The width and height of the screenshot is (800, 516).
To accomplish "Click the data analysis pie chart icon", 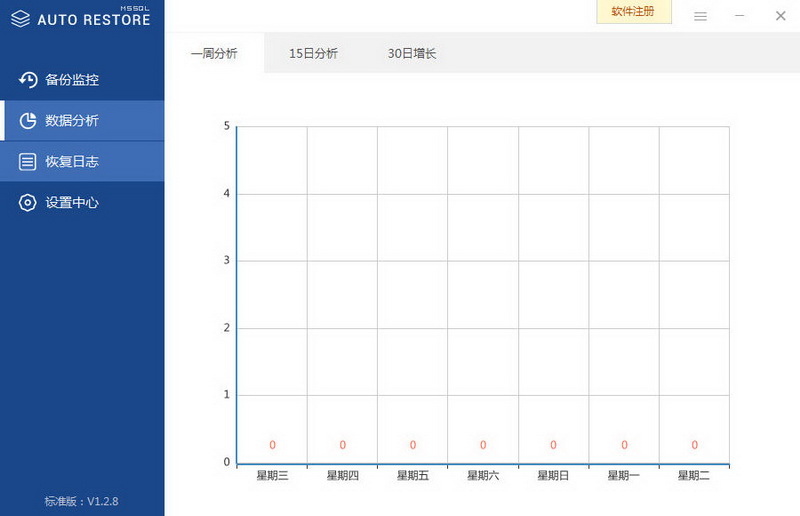I will click(x=28, y=120).
